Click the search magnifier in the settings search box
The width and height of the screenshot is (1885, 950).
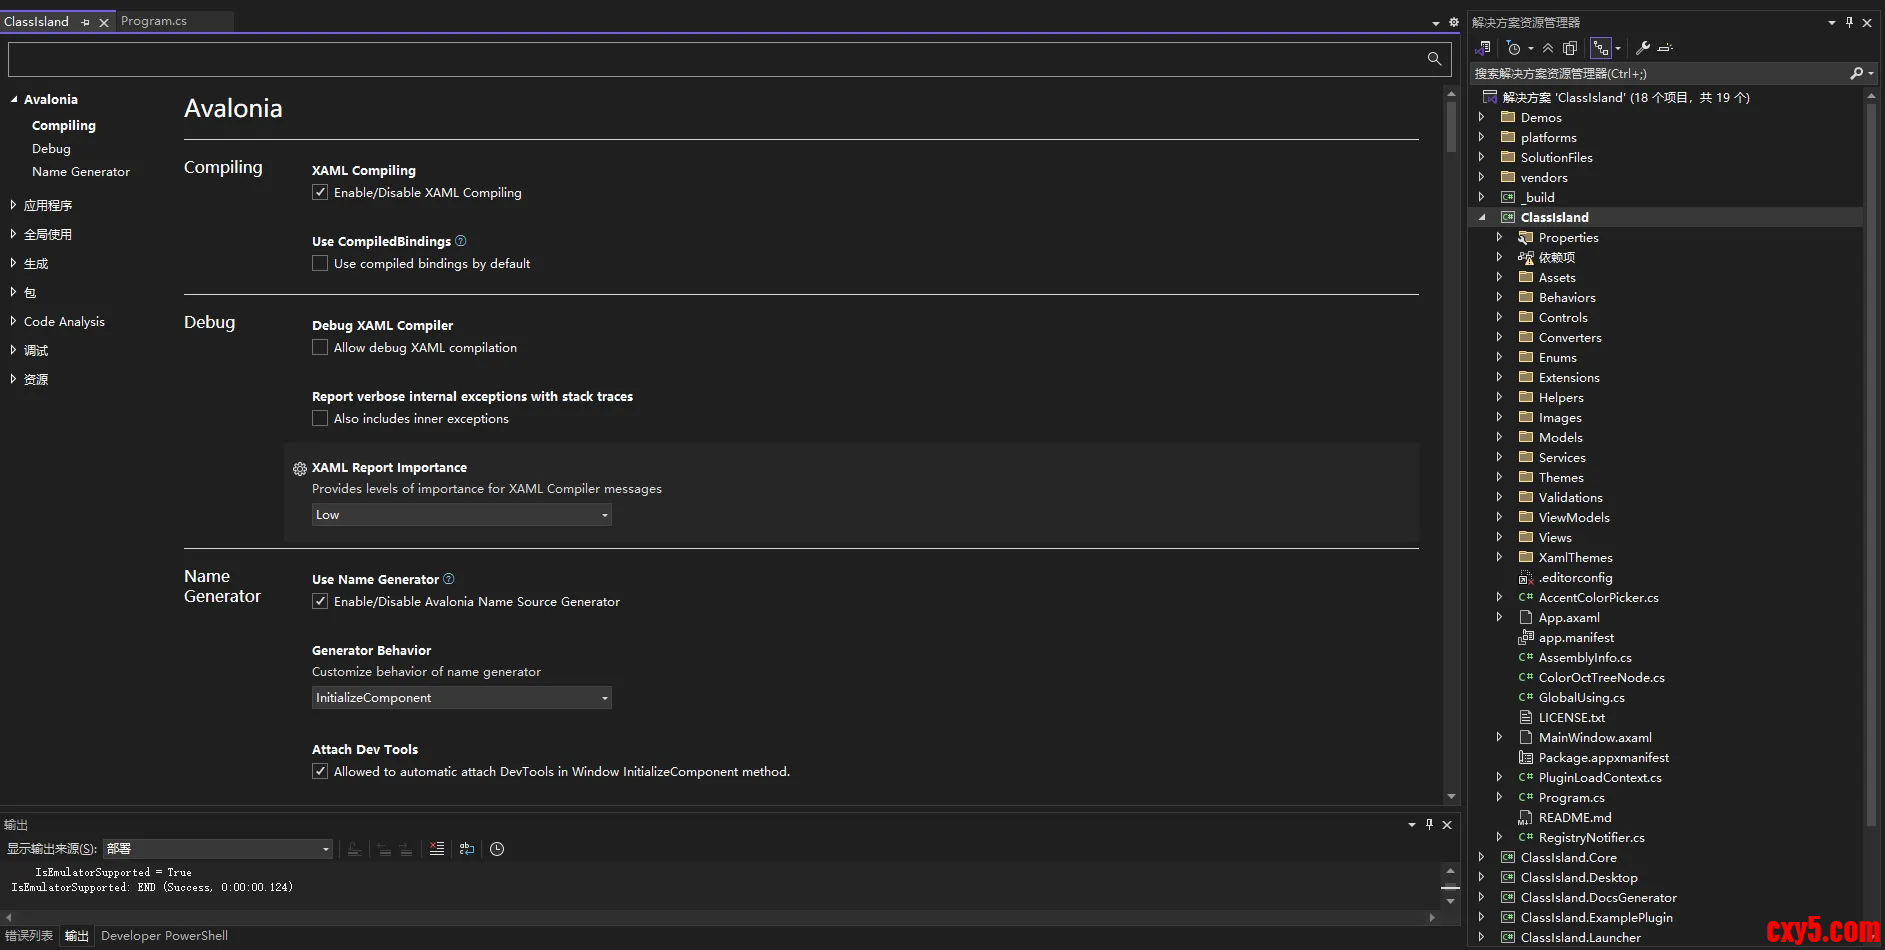tap(1434, 59)
